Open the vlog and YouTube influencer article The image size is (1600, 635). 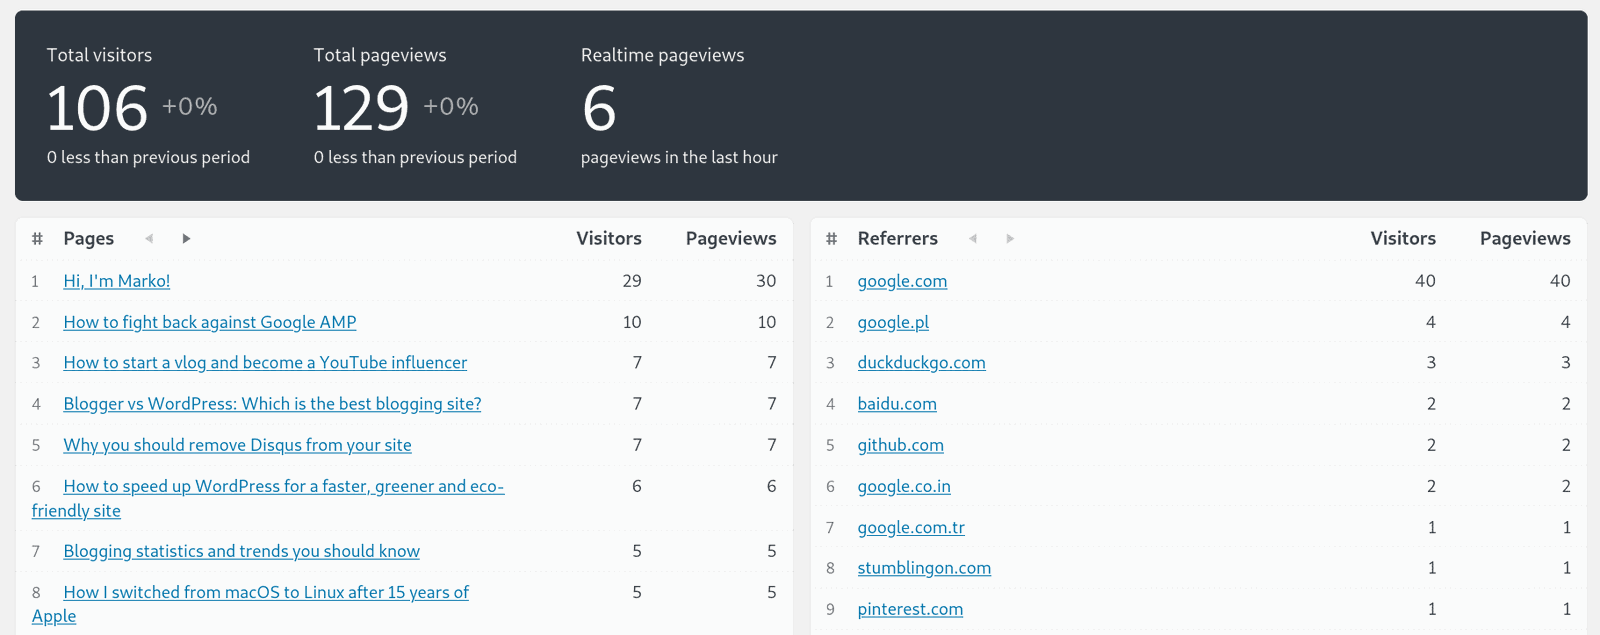coord(265,363)
